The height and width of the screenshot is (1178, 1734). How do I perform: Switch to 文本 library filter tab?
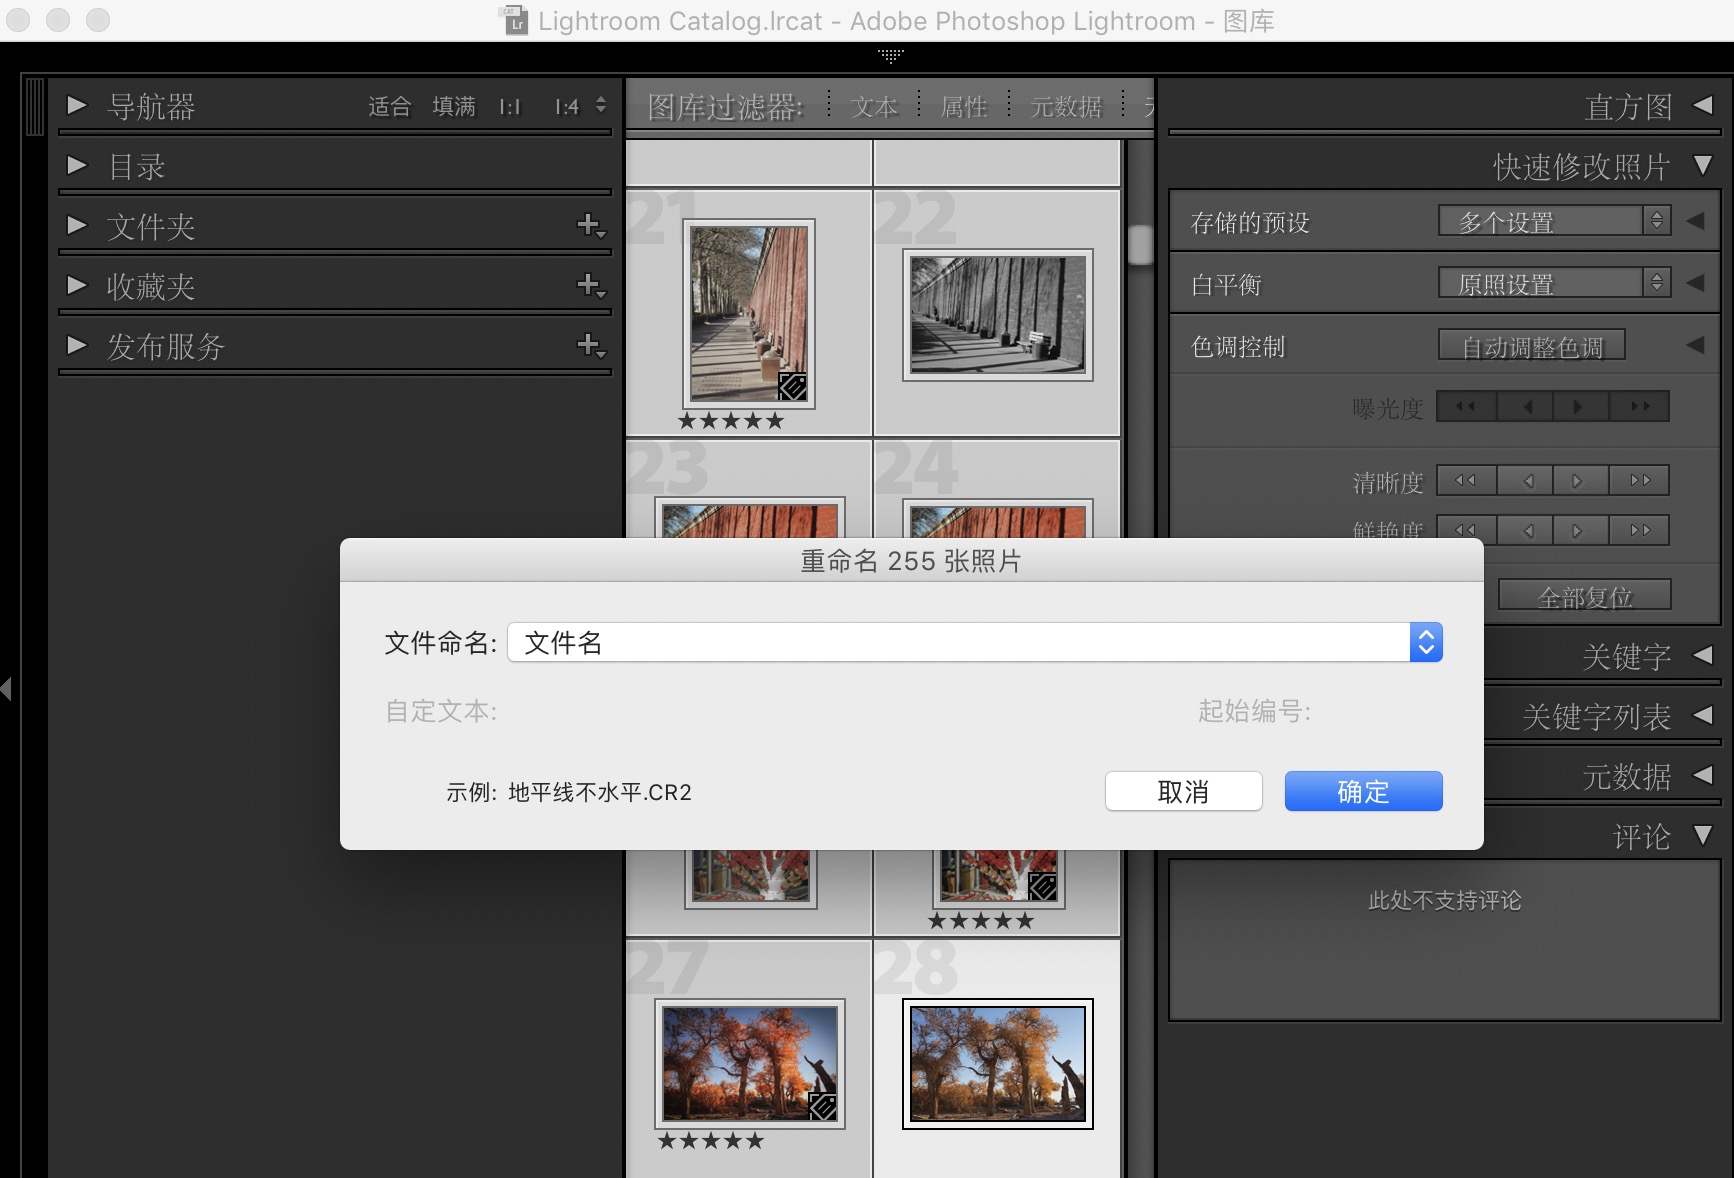pos(874,107)
